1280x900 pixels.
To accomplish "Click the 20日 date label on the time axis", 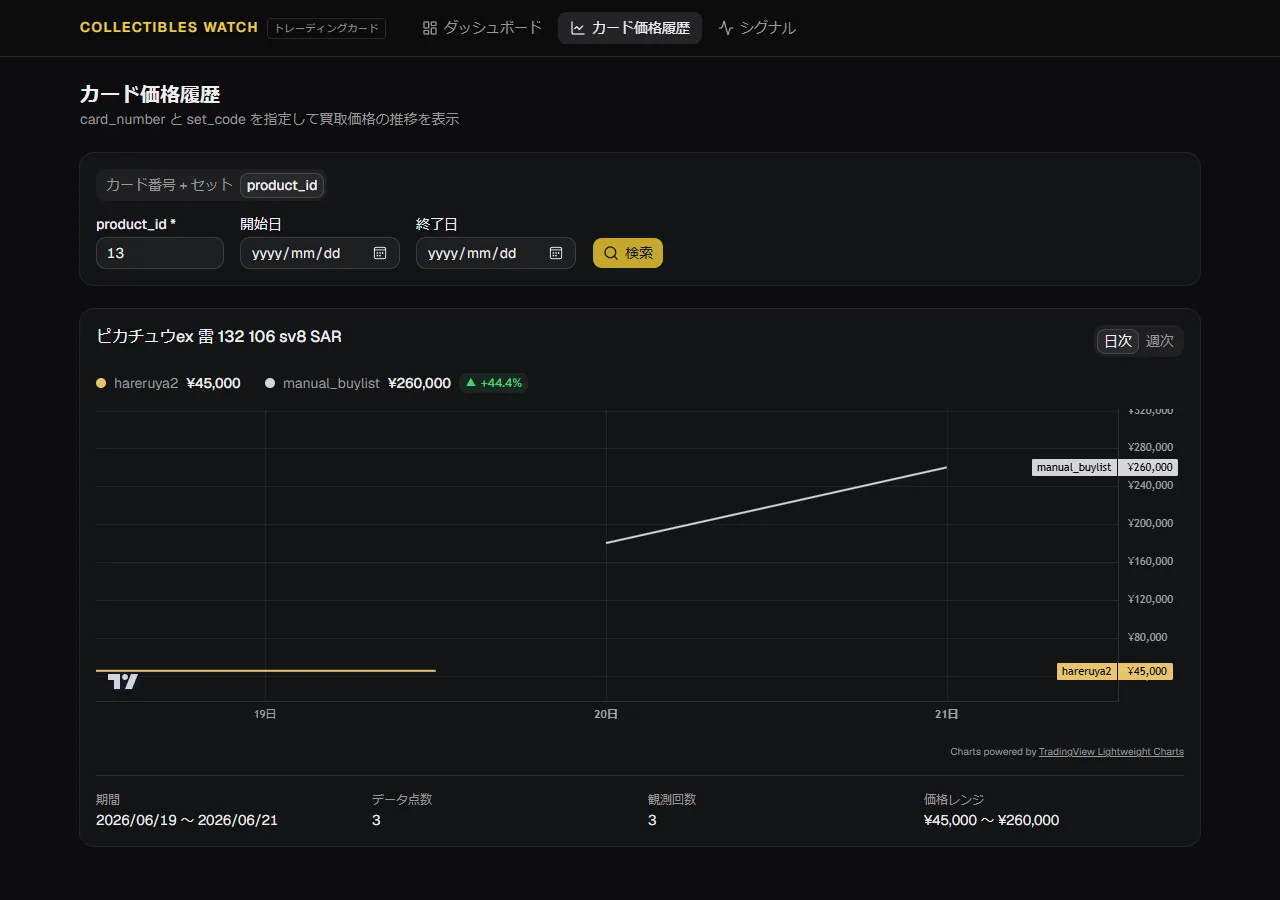I will click(x=606, y=714).
